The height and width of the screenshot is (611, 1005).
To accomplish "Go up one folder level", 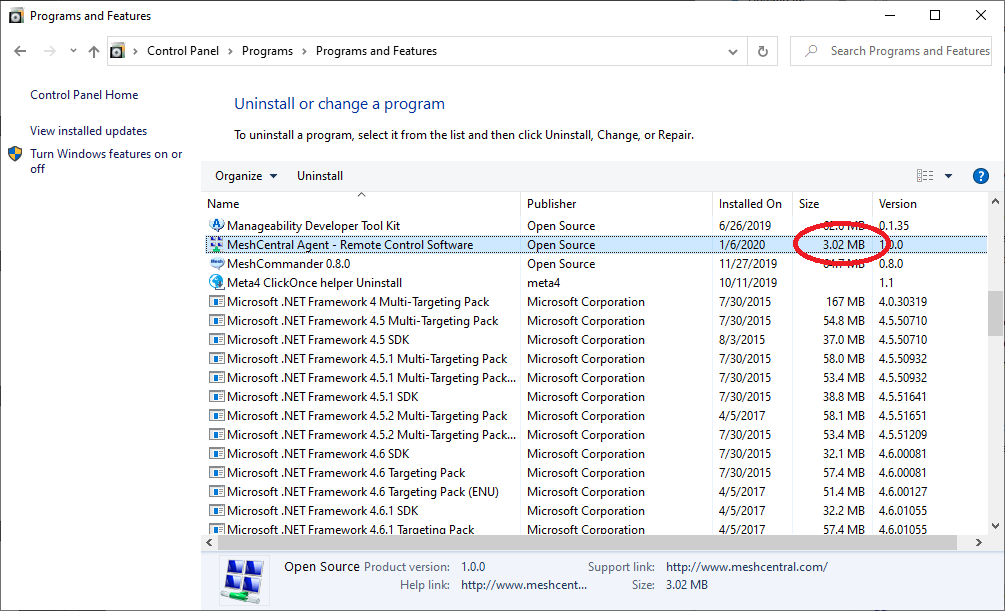I will click(94, 51).
